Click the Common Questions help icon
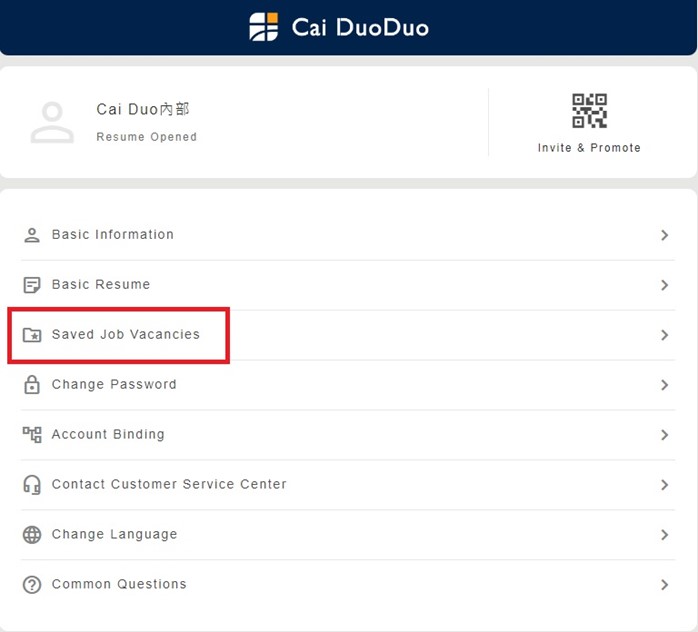 tap(32, 585)
